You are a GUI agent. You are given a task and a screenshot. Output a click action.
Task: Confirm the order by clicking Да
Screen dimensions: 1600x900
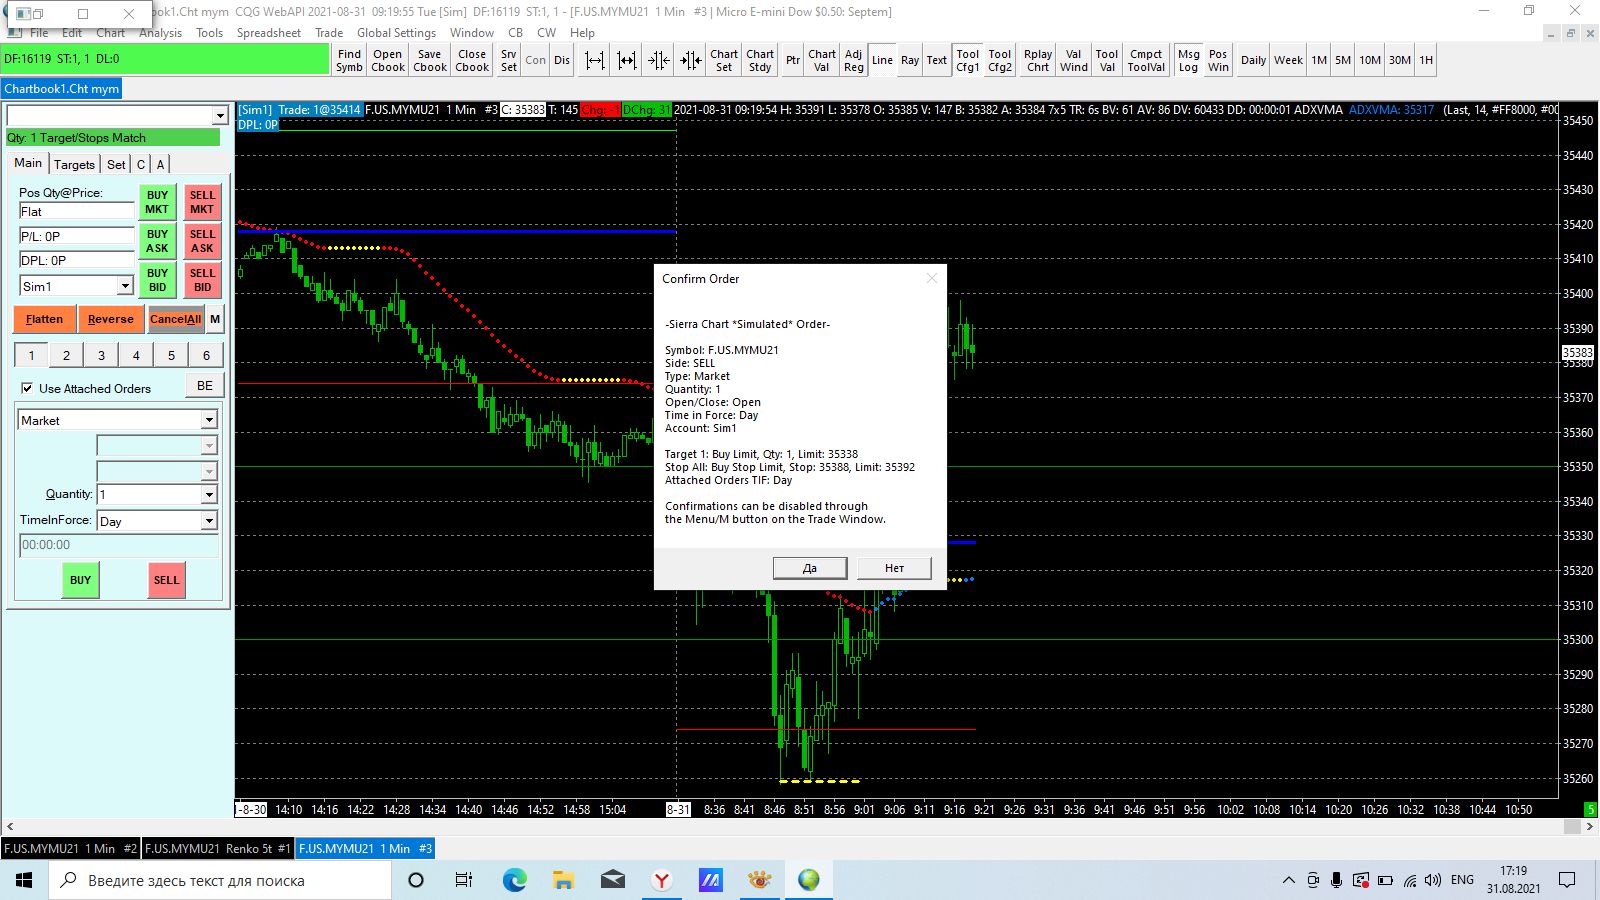pyautogui.click(x=810, y=568)
